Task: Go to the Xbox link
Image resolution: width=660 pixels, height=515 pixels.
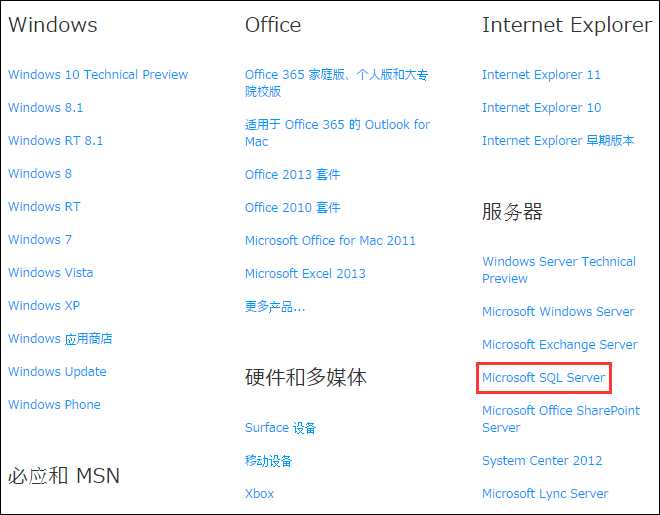Action: [x=259, y=494]
